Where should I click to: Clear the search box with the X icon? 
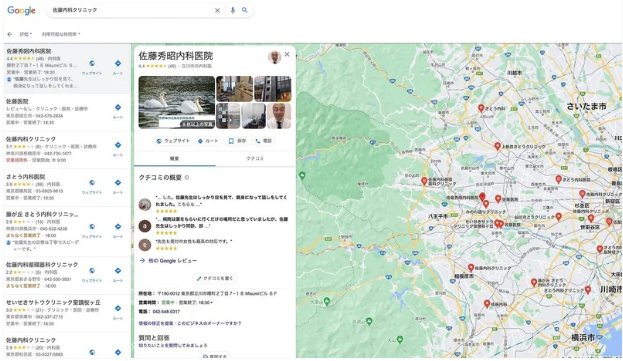click(217, 10)
